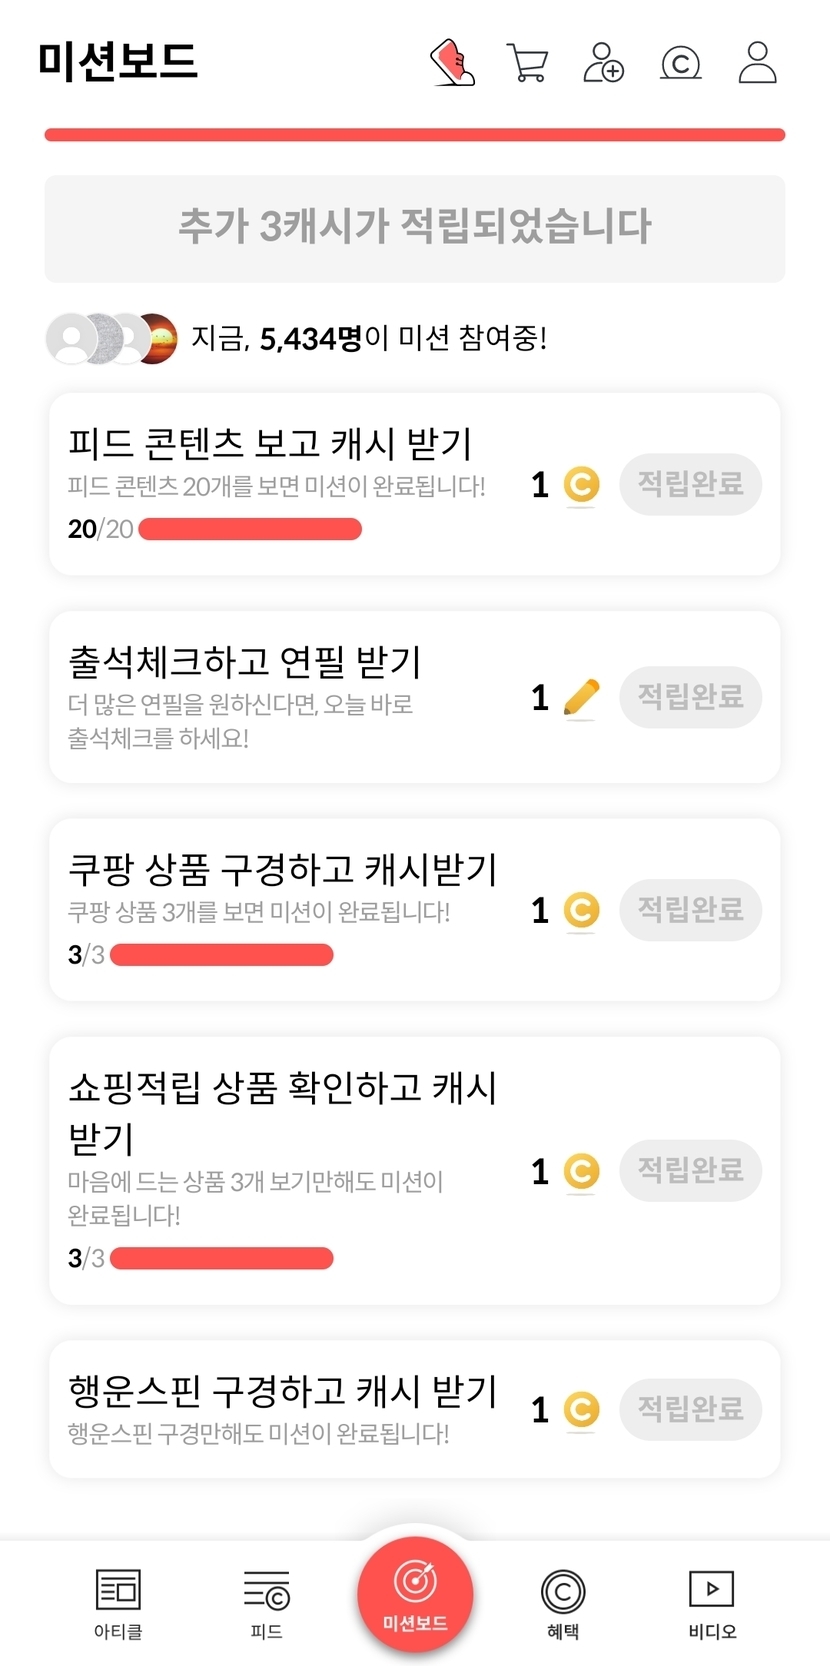Image resolution: width=830 pixels, height=1666 pixels.
Task: Open the cash coin icon in header
Action: (681, 64)
